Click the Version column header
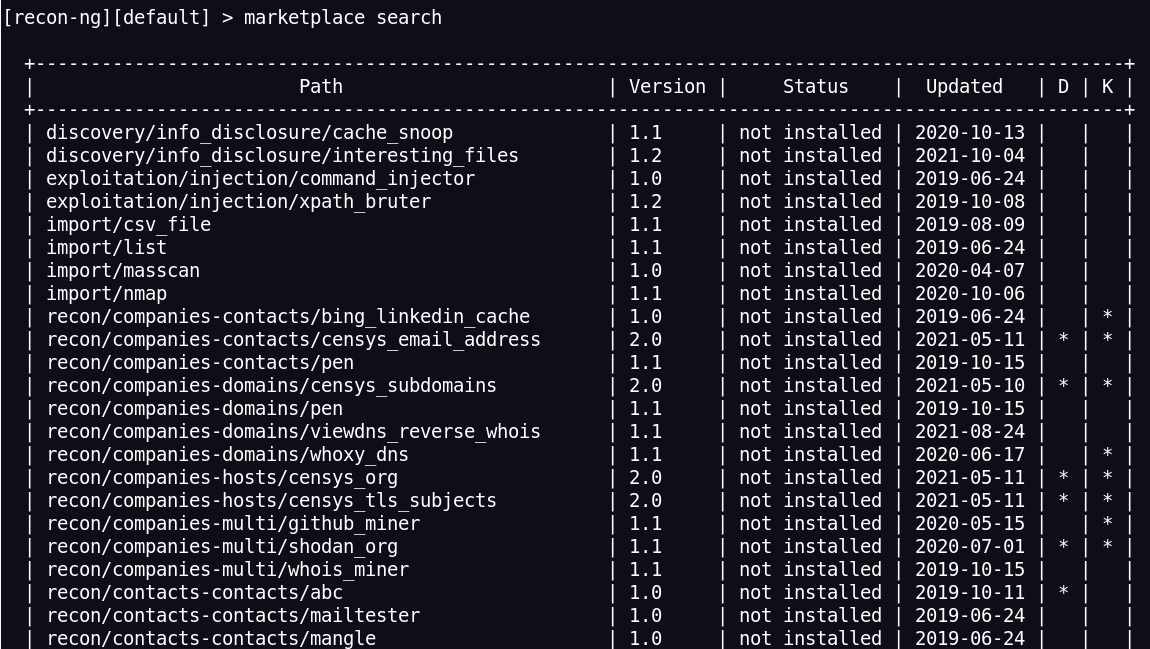The height and width of the screenshot is (649, 1150). pos(667,87)
